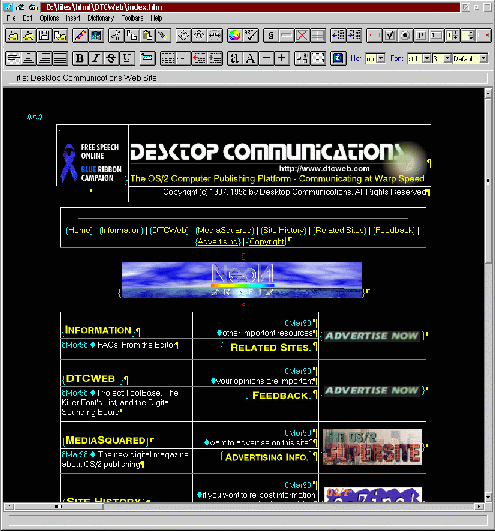Click the insert radio button form icon
This screenshot has width=495, height=531.
[x=405, y=35]
